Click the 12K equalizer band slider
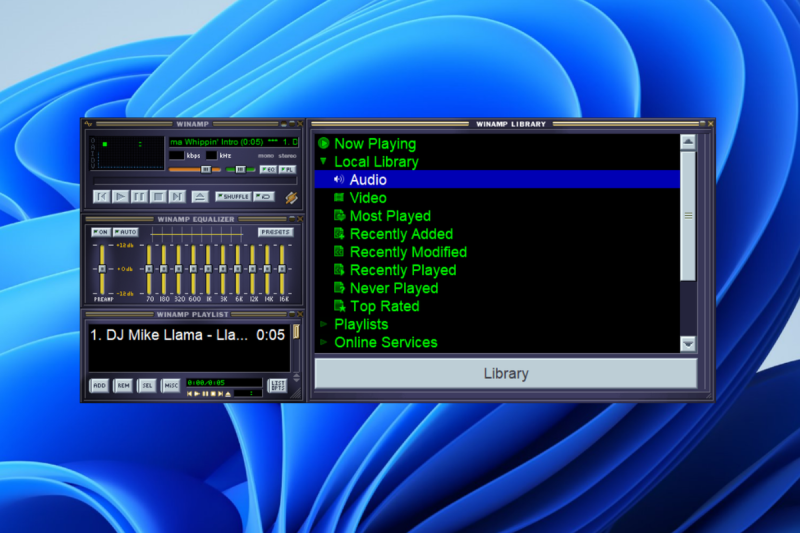Screen dimensions: 800x533 [253, 269]
